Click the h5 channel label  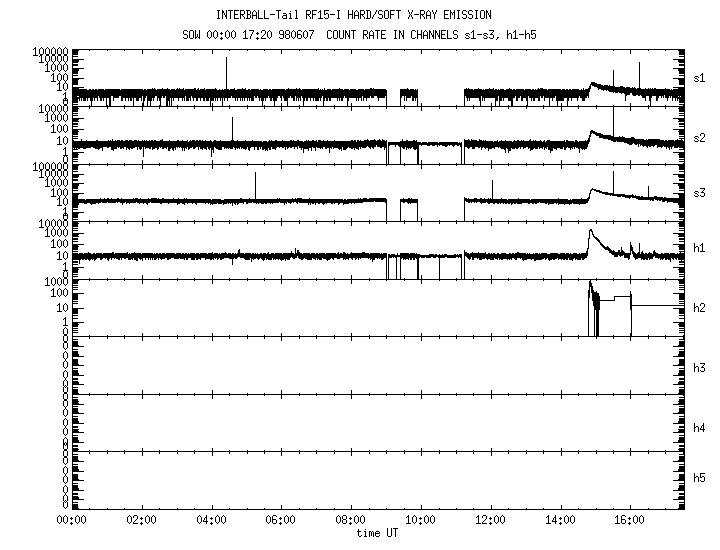(x=699, y=479)
